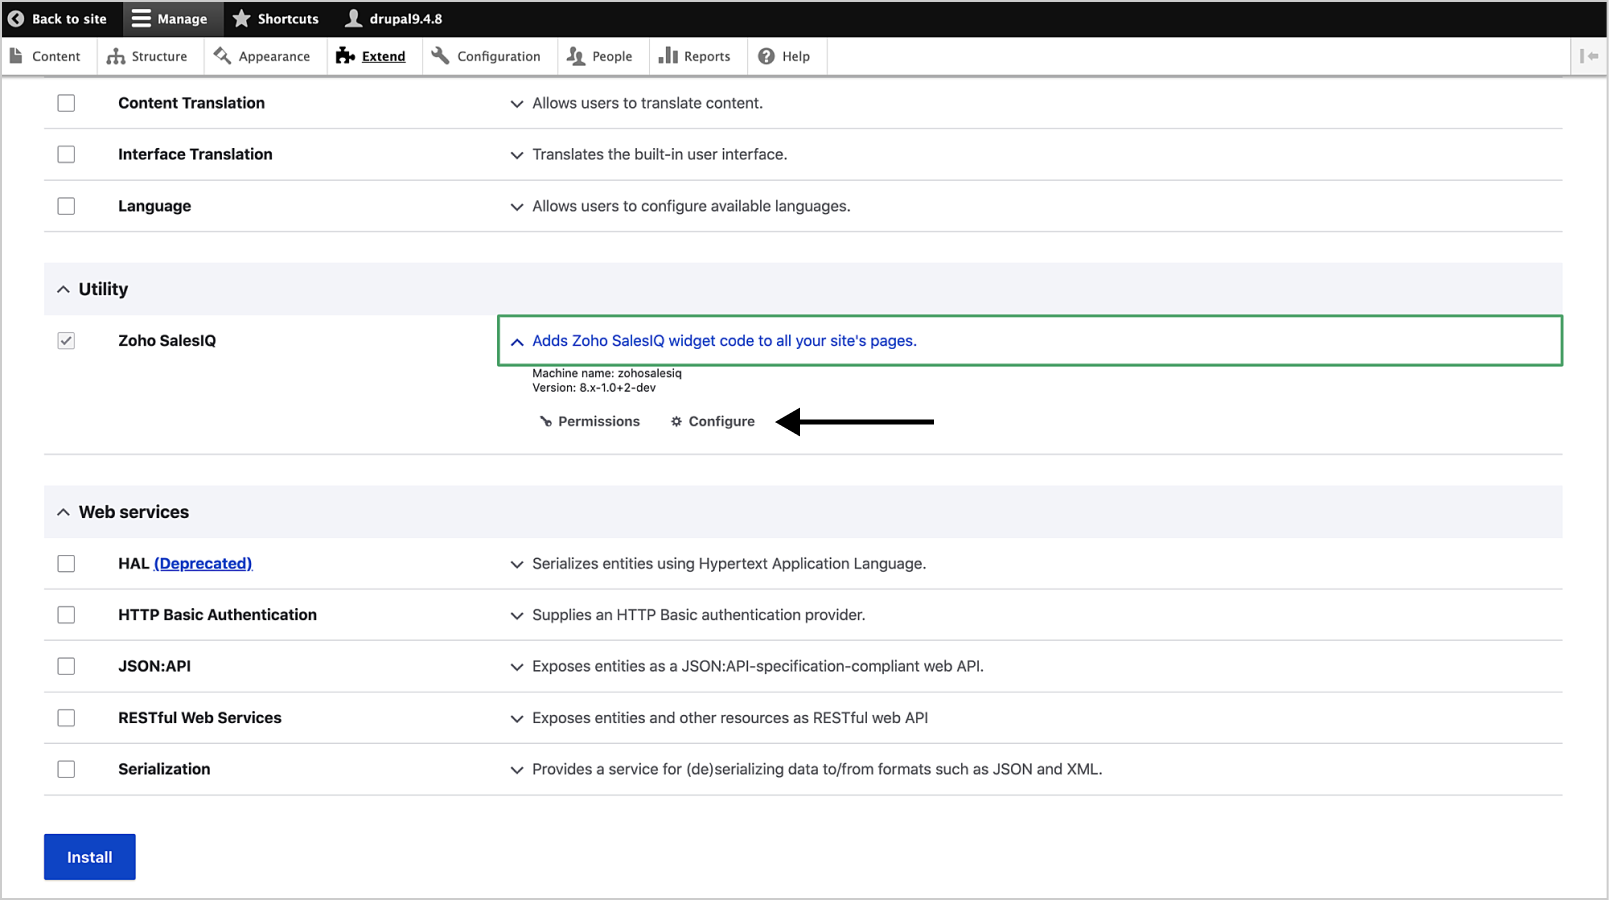Expand the Language module description
This screenshot has height=900, width=1609.
coord(517,207)
